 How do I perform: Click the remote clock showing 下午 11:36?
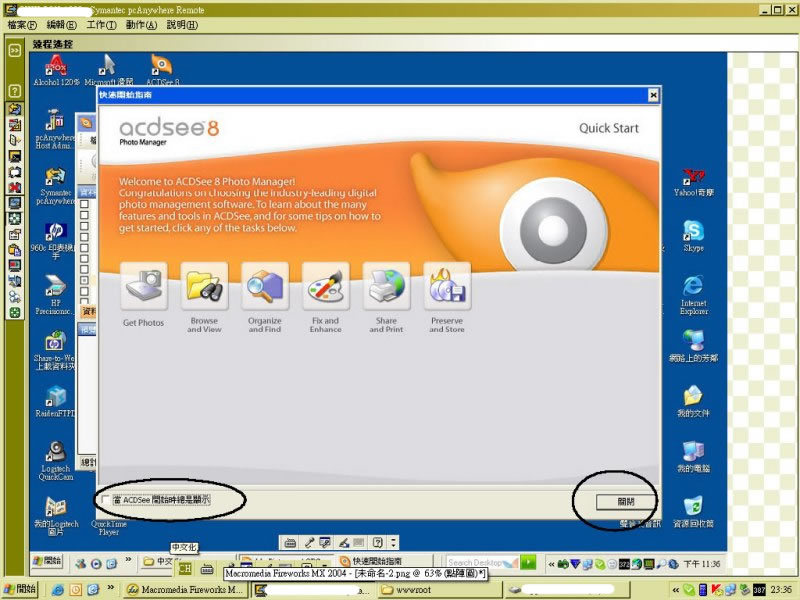(x=702, y=564)
